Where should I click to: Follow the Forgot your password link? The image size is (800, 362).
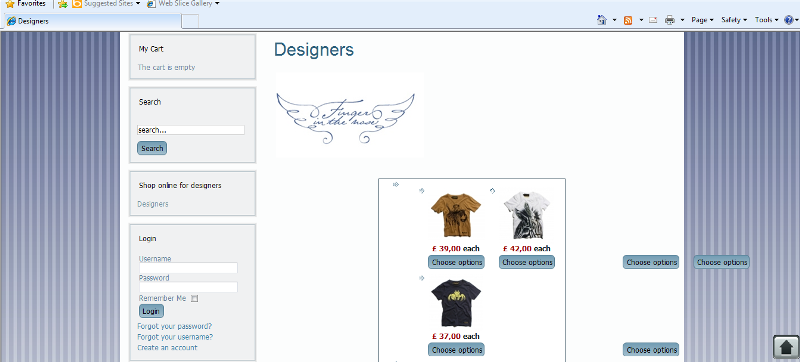pos(174,326)
